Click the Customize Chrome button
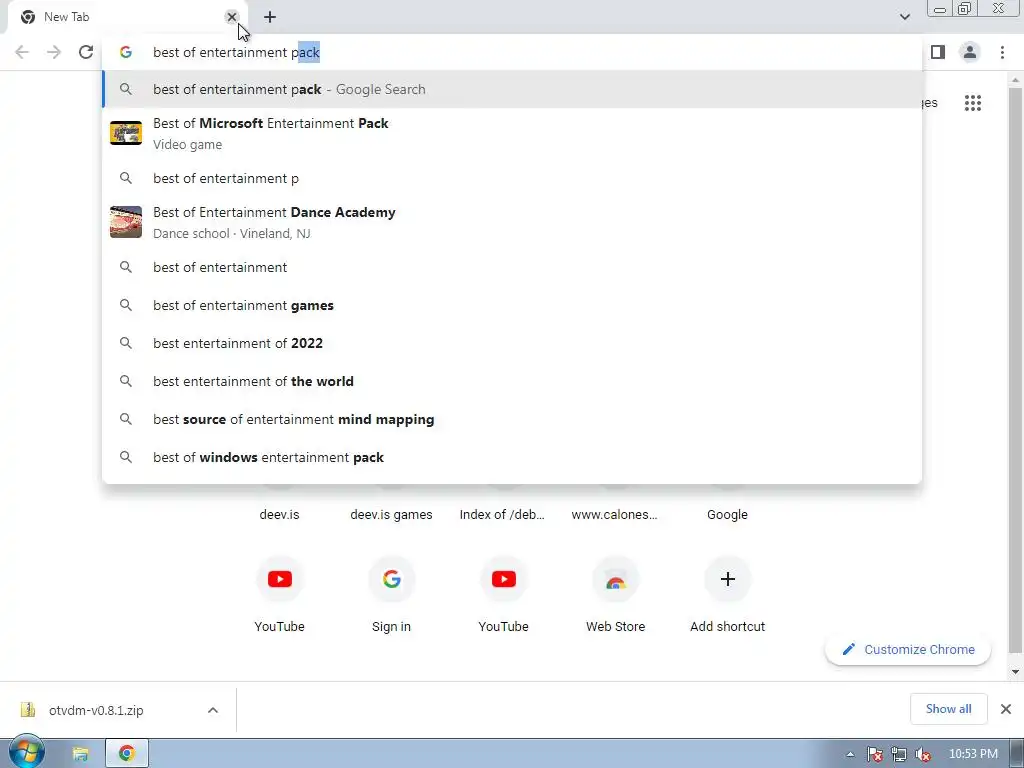The width and height of the screenshot is (1024, 768). point(908,649)
